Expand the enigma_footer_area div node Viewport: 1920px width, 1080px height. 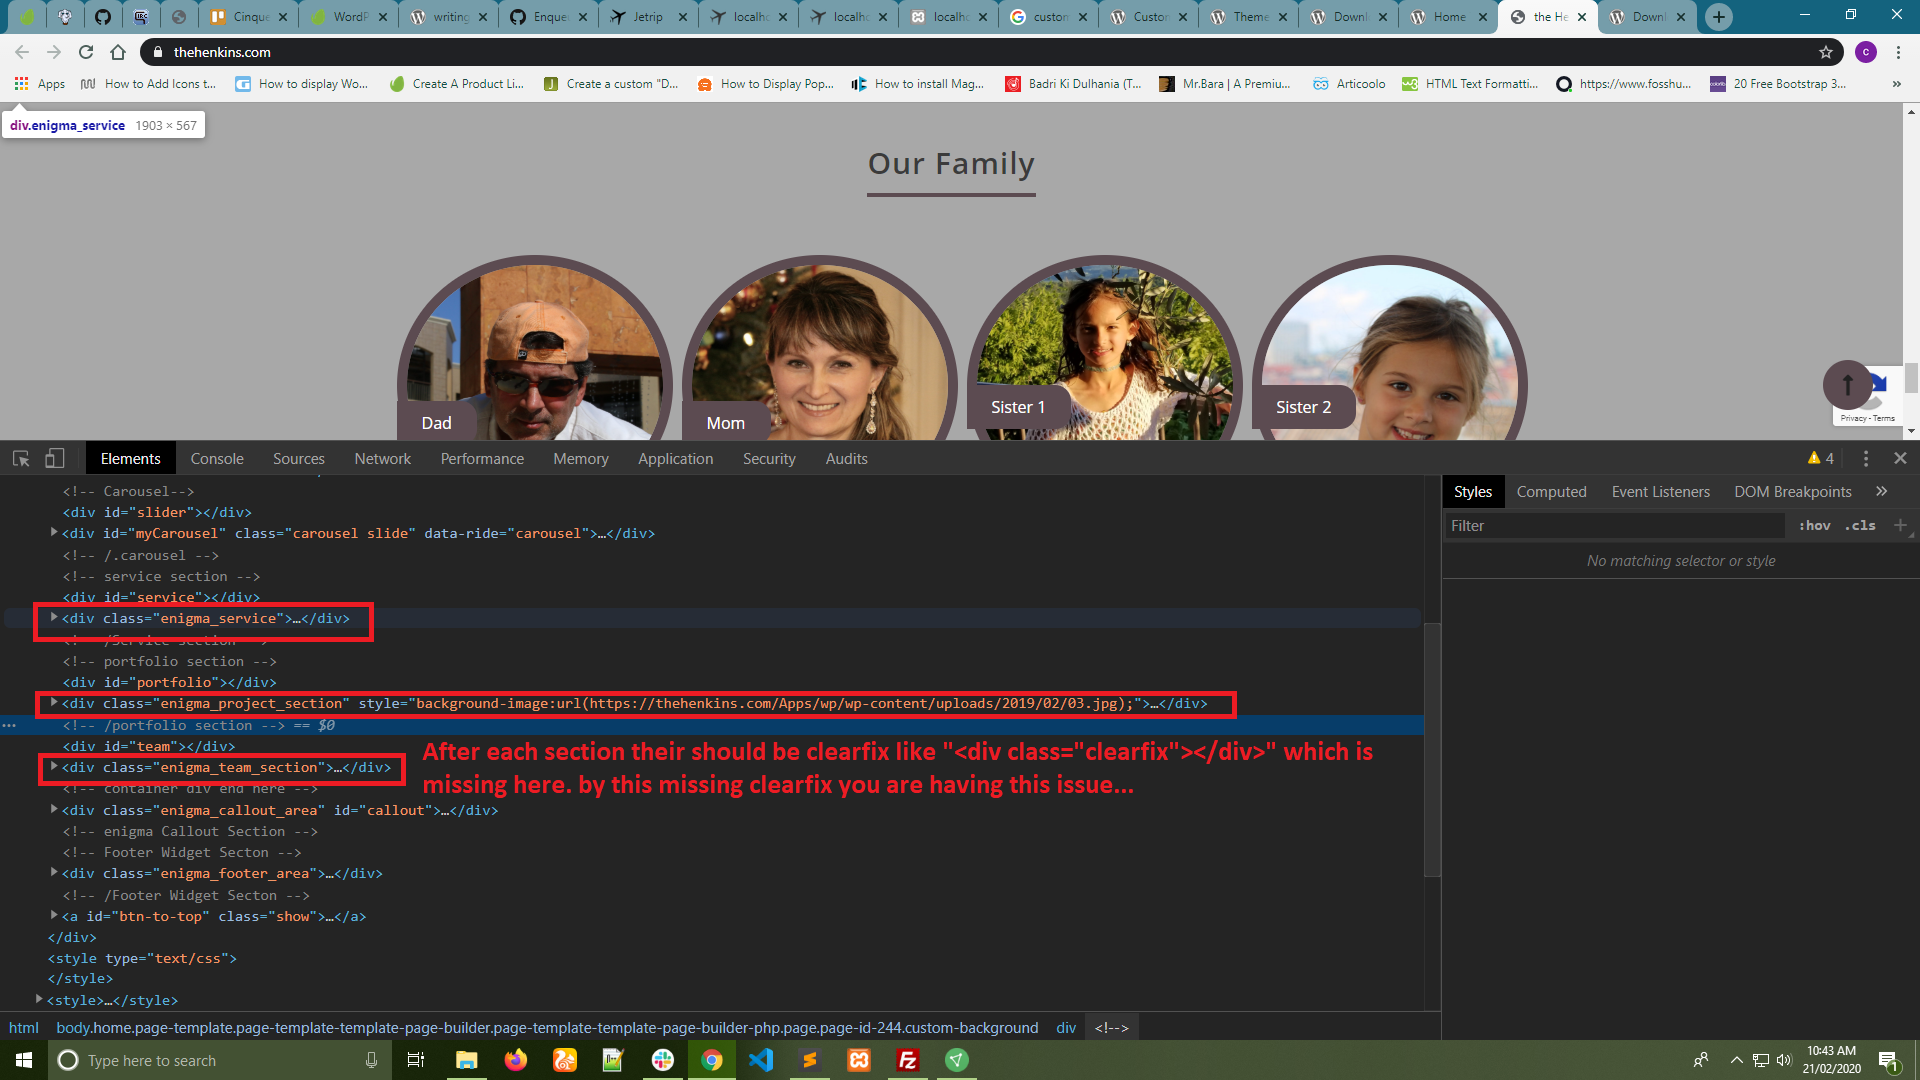click(54, 873)
